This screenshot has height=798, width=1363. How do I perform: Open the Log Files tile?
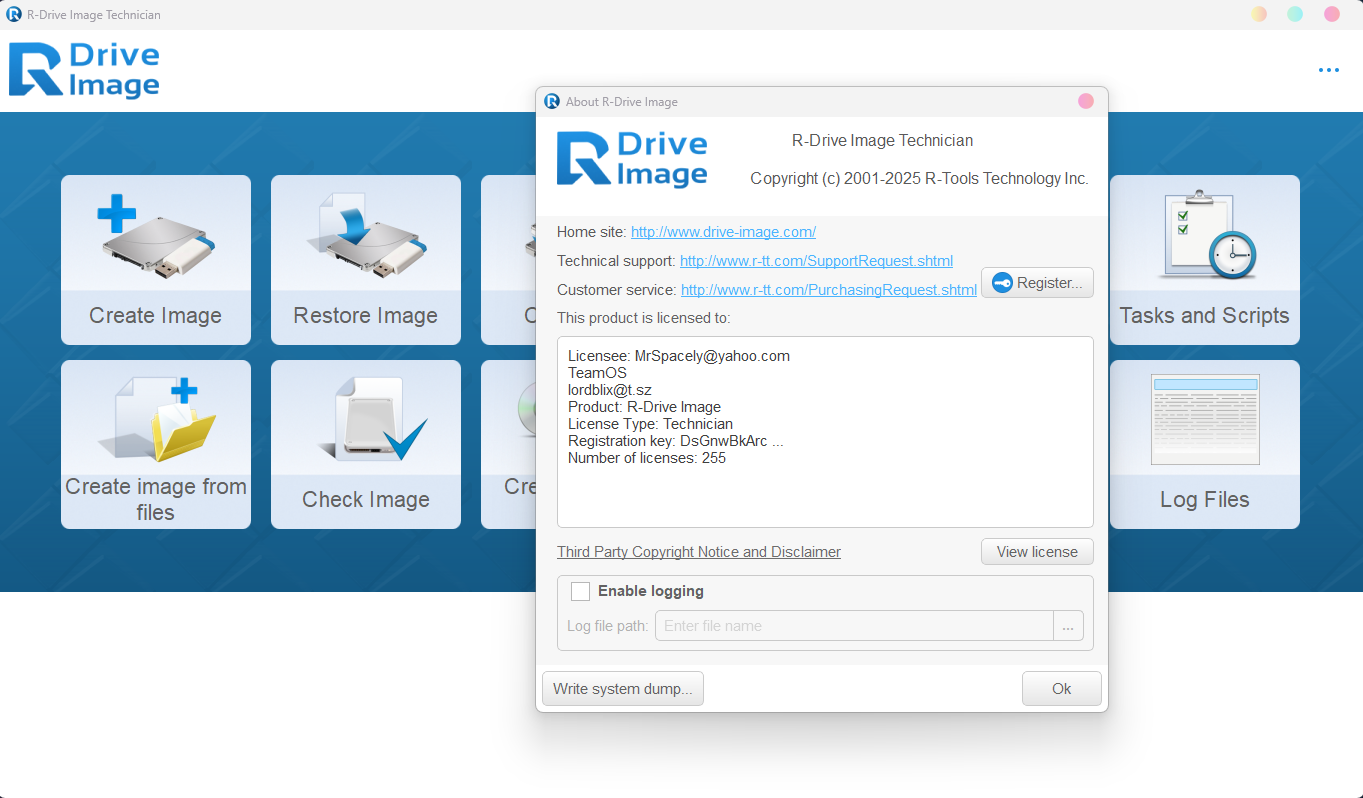[1204, 444]
